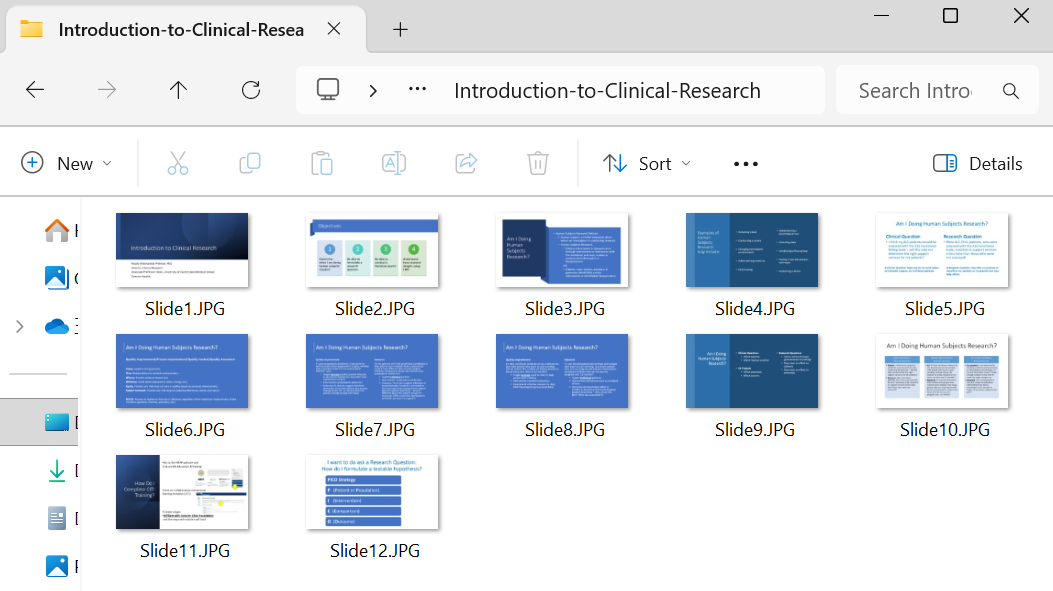Select the Slide12.JPG PICO thumbnail

pos(372,492)
